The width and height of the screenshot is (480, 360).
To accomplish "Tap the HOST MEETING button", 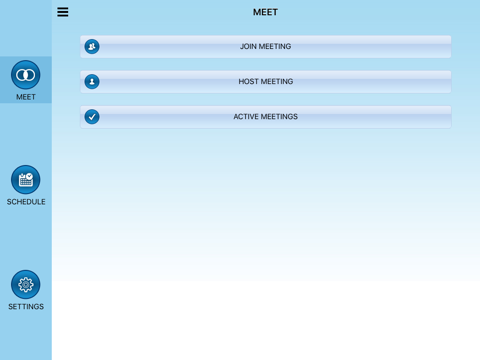I will pyautogui.click(x=266, y=82).
